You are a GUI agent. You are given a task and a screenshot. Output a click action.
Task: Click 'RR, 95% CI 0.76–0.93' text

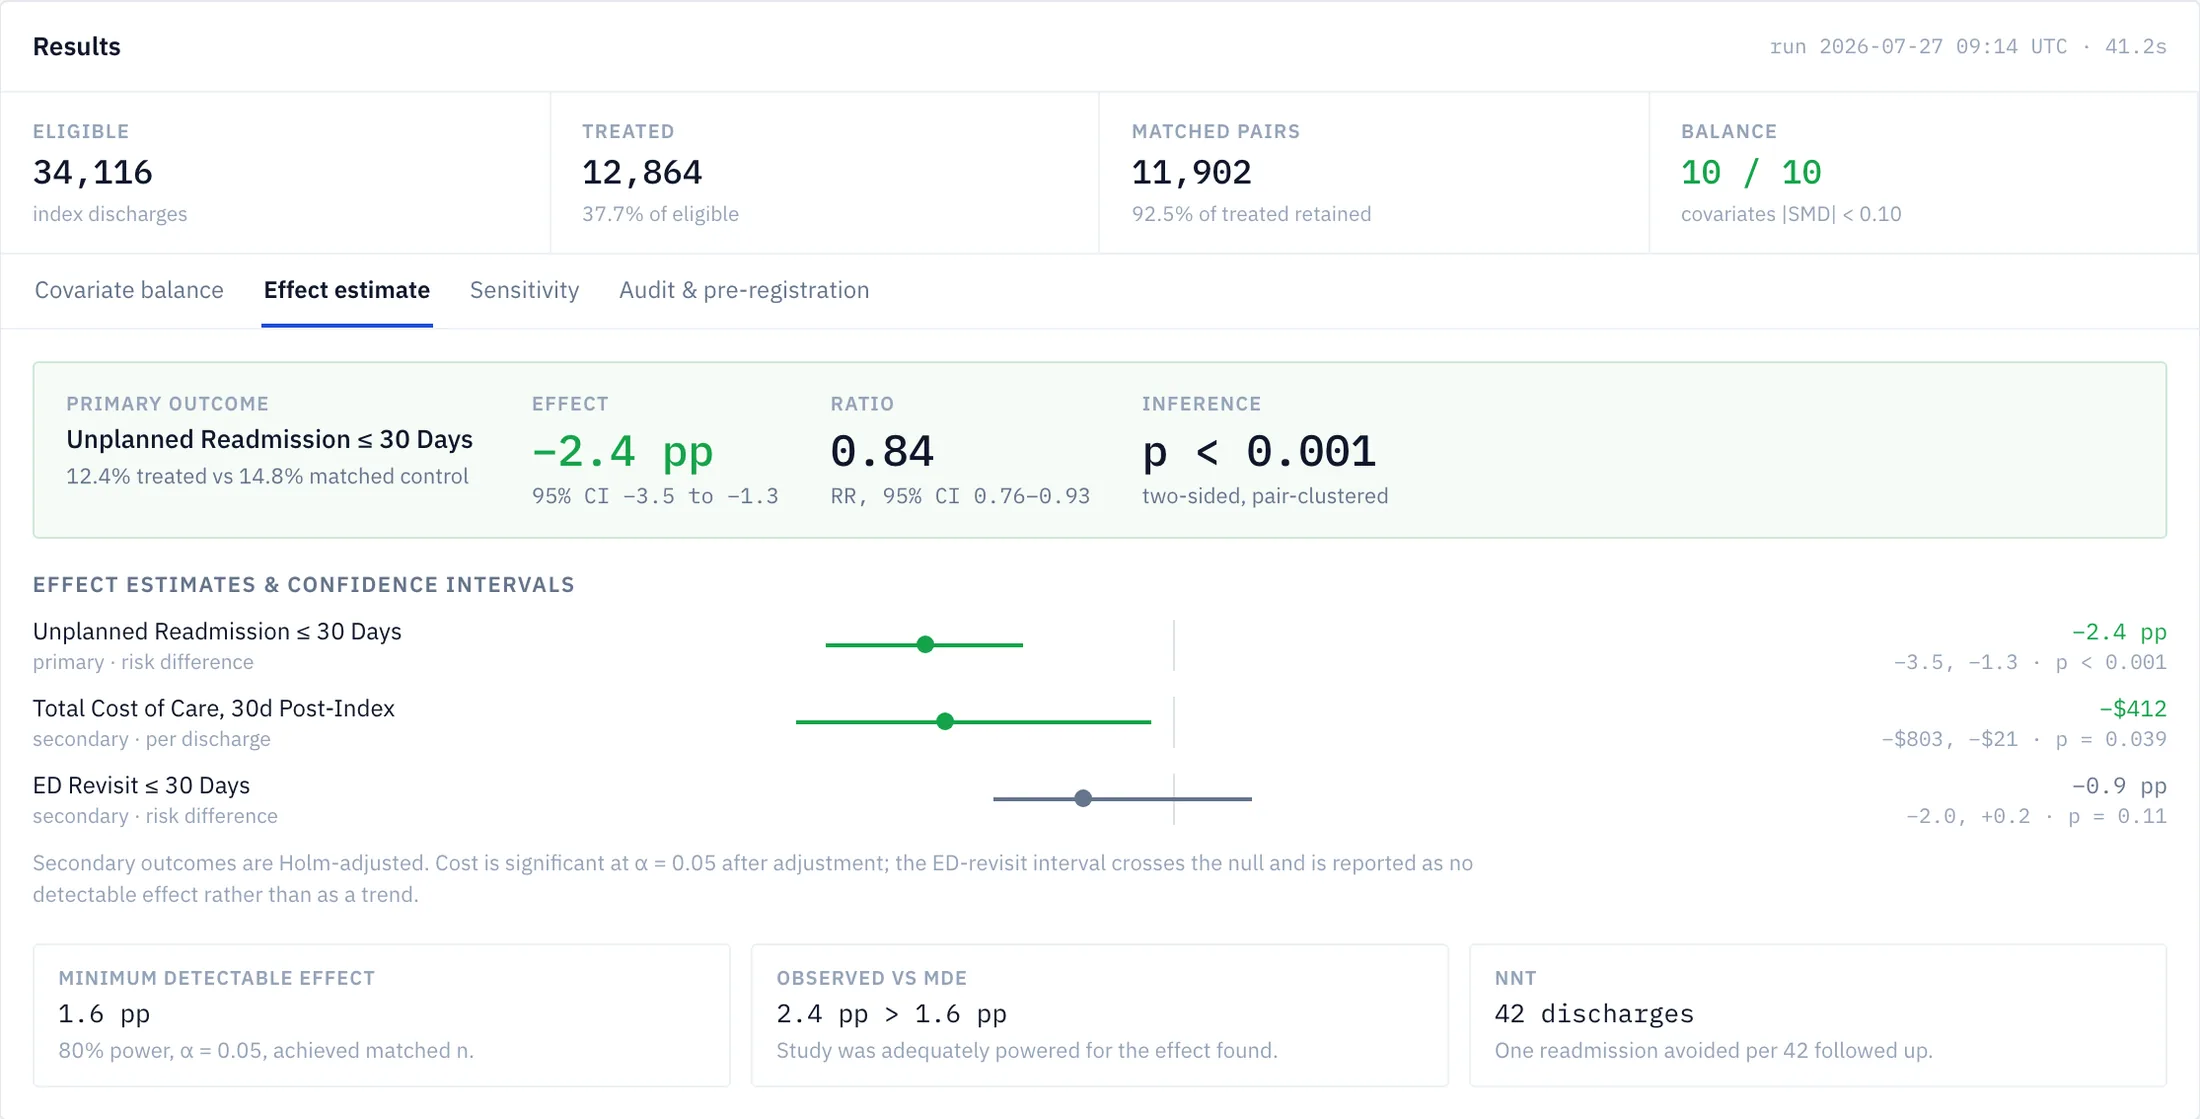point(960,496)
